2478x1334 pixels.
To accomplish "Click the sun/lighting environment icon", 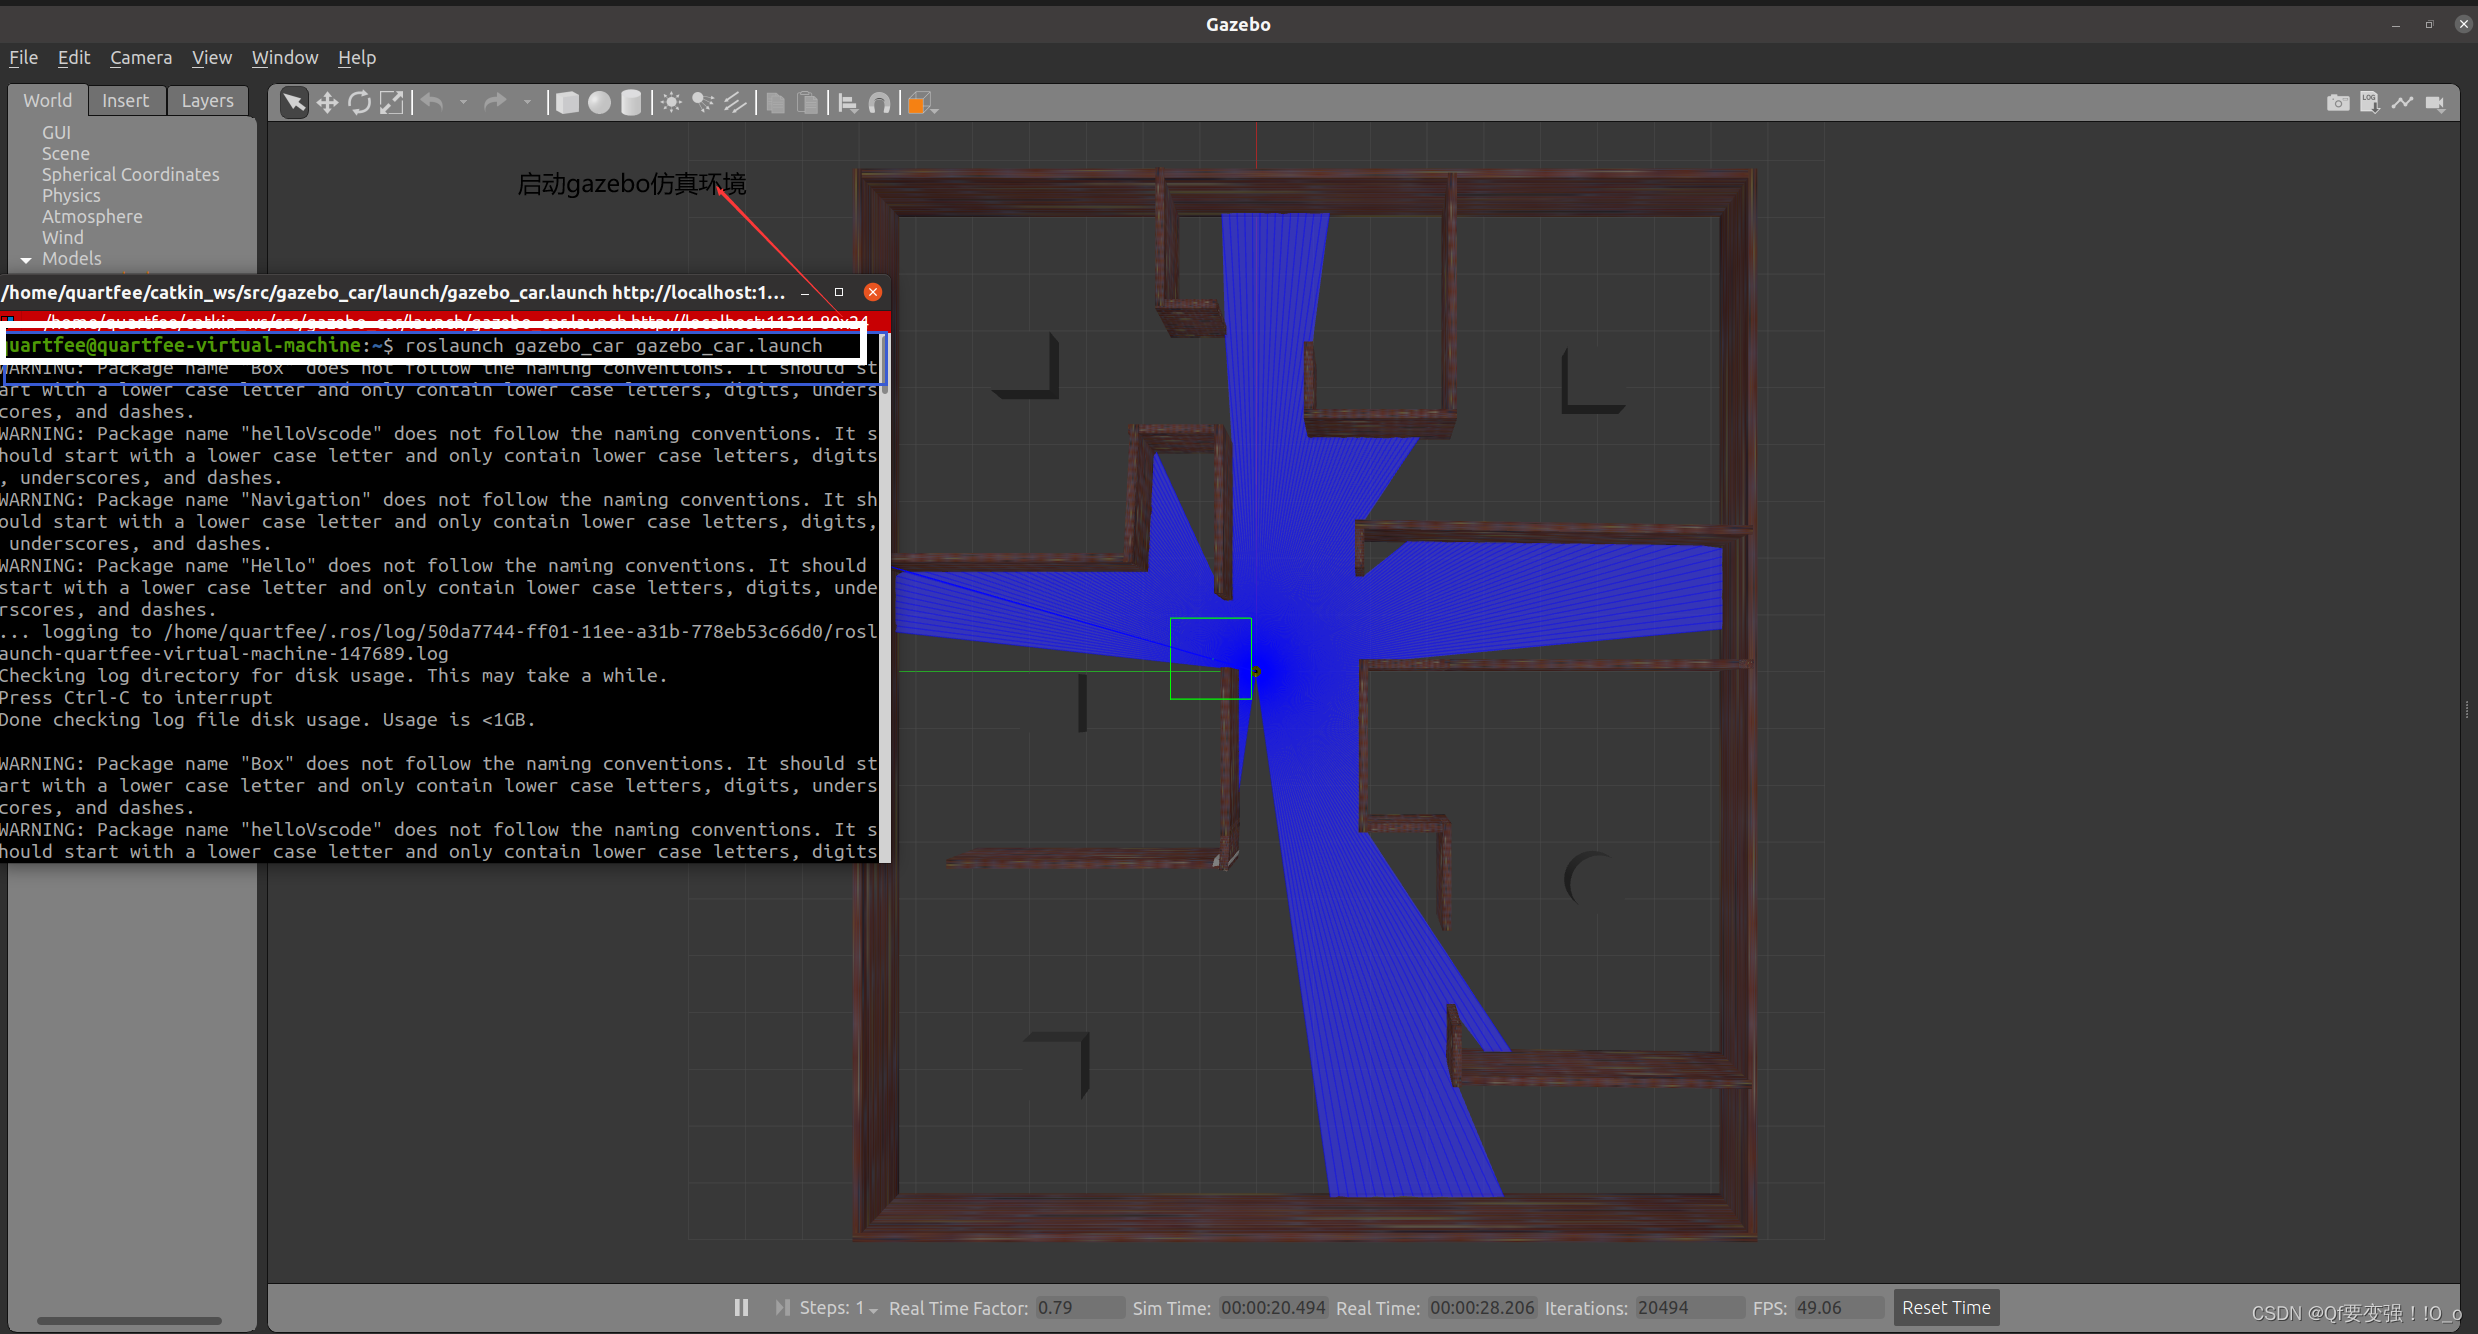I will click(x=670, y=102).
